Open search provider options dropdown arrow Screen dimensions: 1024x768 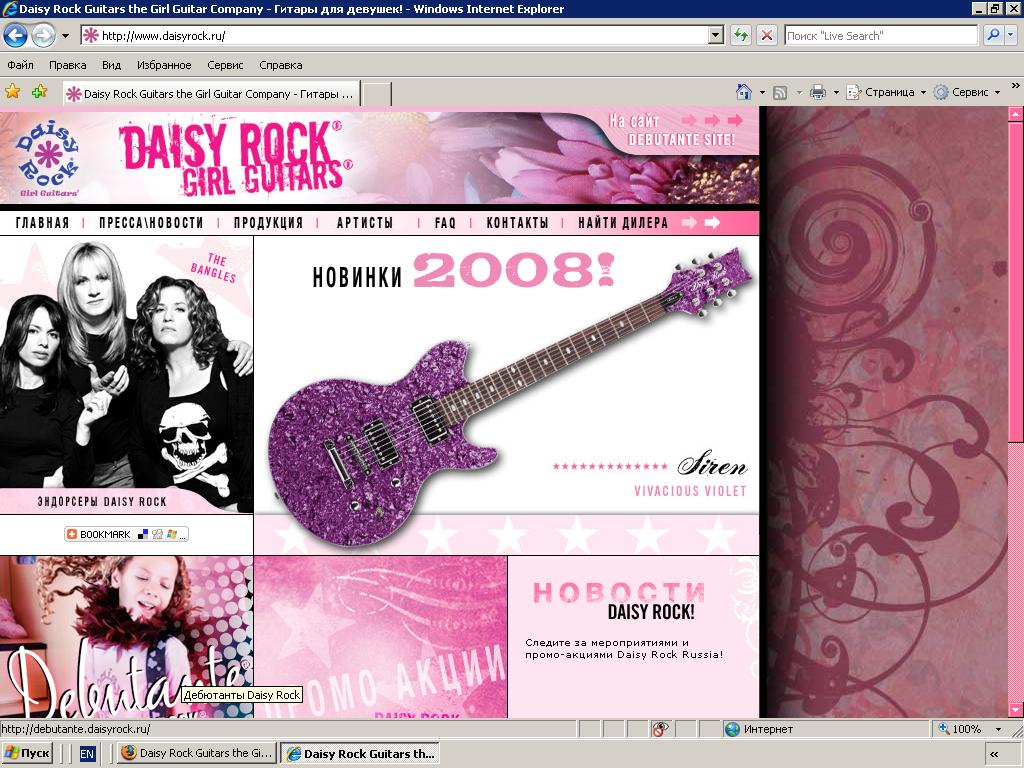click(x=1011, y=35)
